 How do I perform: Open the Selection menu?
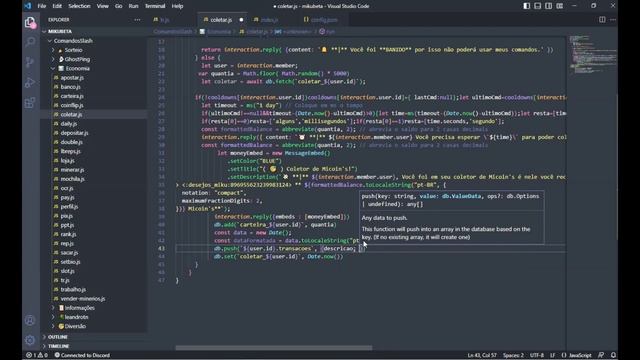click(x=79, y=6)
